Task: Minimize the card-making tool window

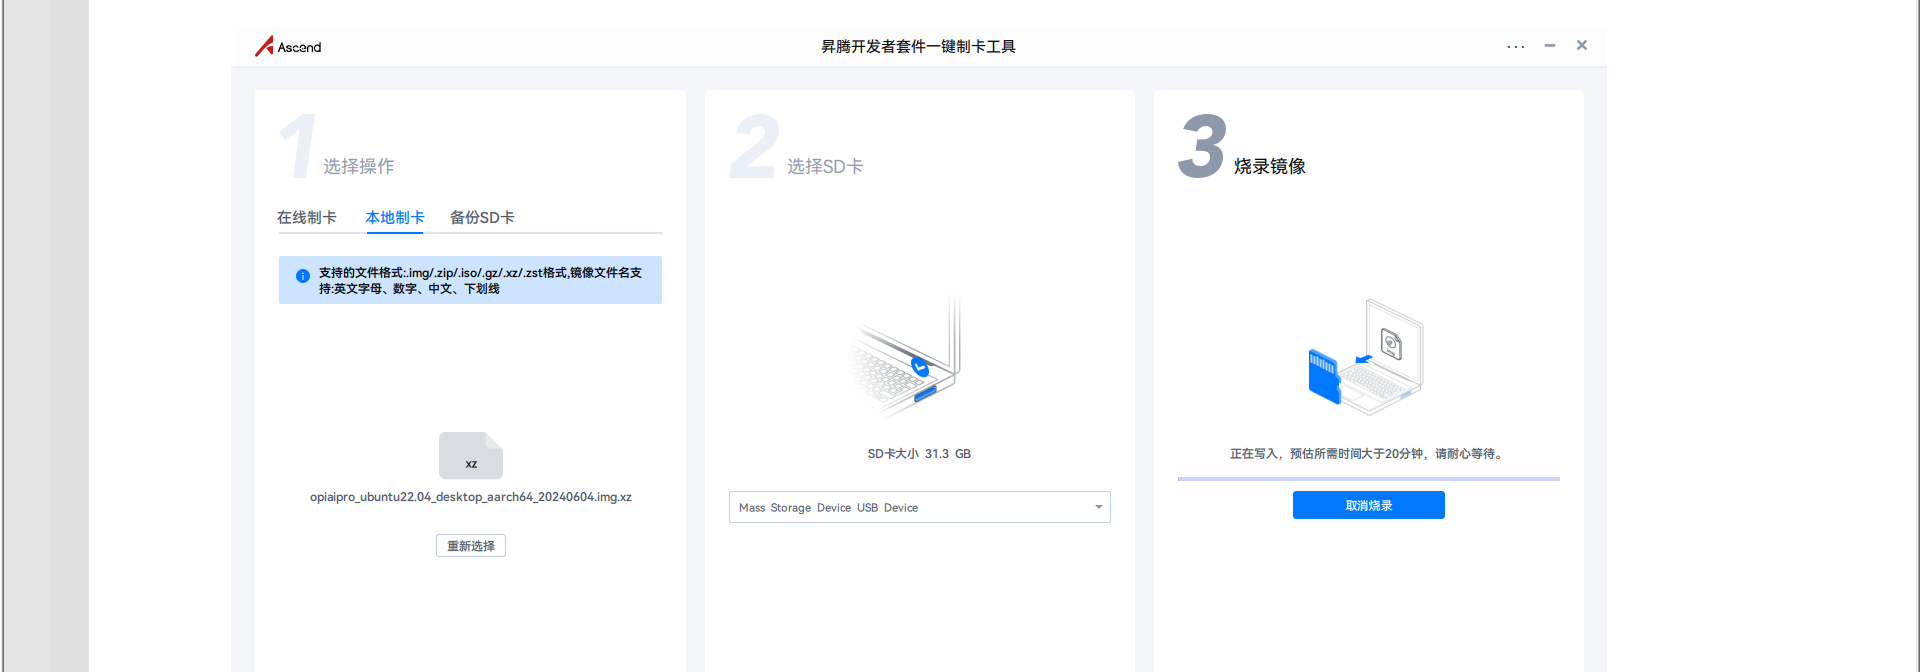Action: (x=1549, y=45)
